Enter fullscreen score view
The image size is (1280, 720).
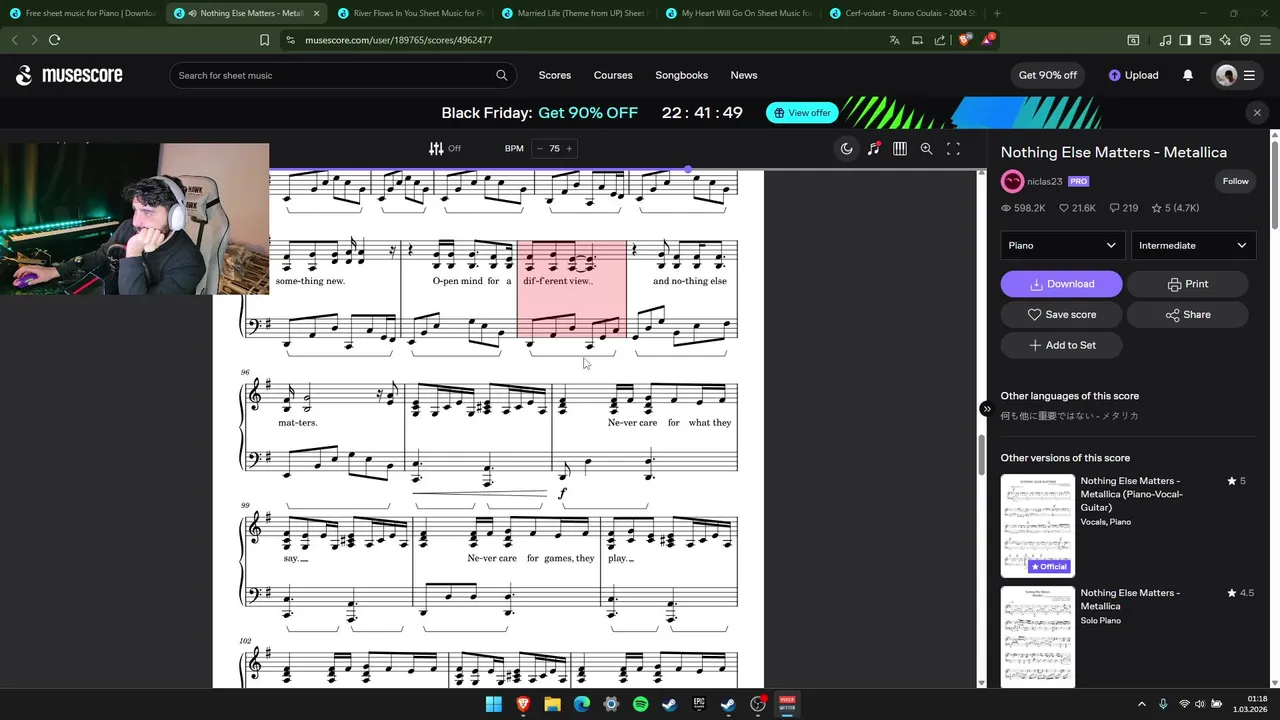[954, 148]
